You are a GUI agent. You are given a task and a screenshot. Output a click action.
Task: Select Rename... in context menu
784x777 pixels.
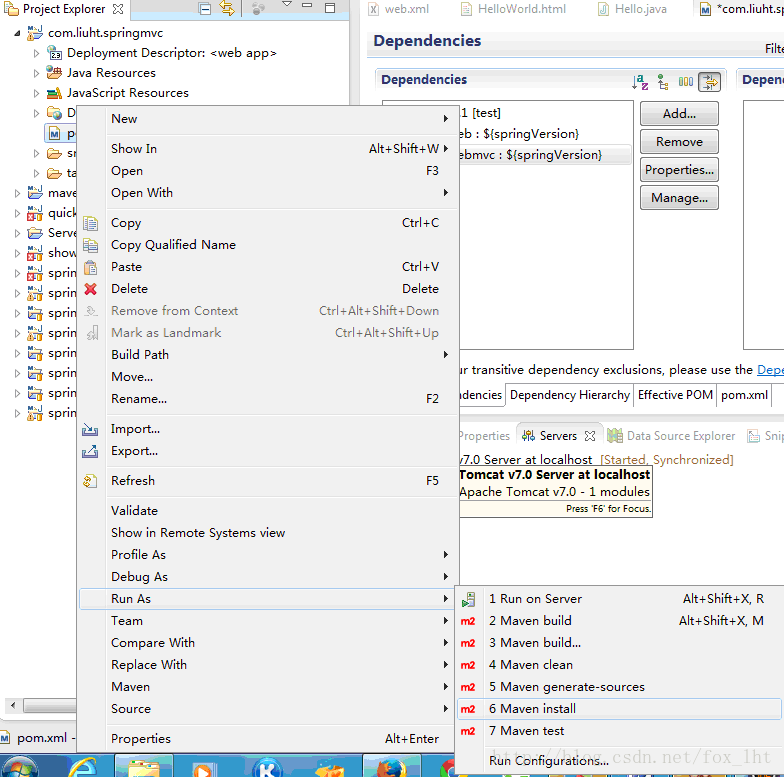tap(268, 399)
